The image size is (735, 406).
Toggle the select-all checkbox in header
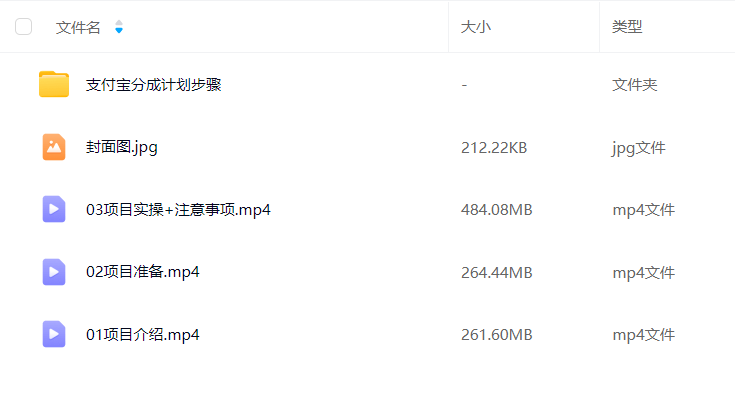coord(23,27)
